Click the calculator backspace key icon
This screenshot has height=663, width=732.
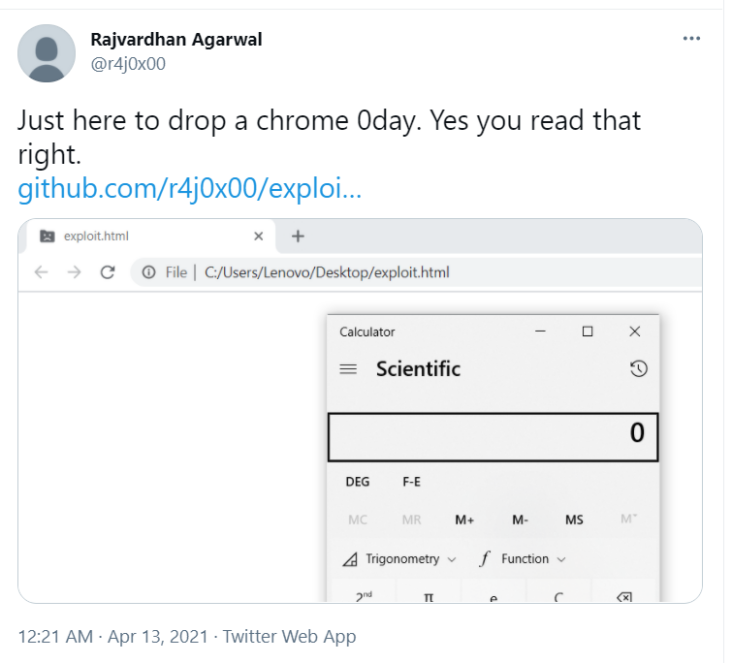click(x=624, y=597)
